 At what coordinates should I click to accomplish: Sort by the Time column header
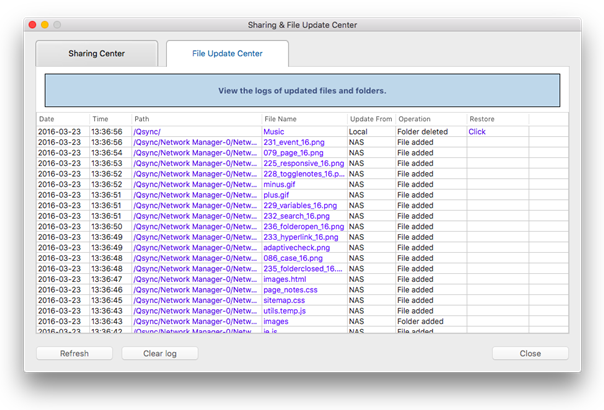click(111, 119)
